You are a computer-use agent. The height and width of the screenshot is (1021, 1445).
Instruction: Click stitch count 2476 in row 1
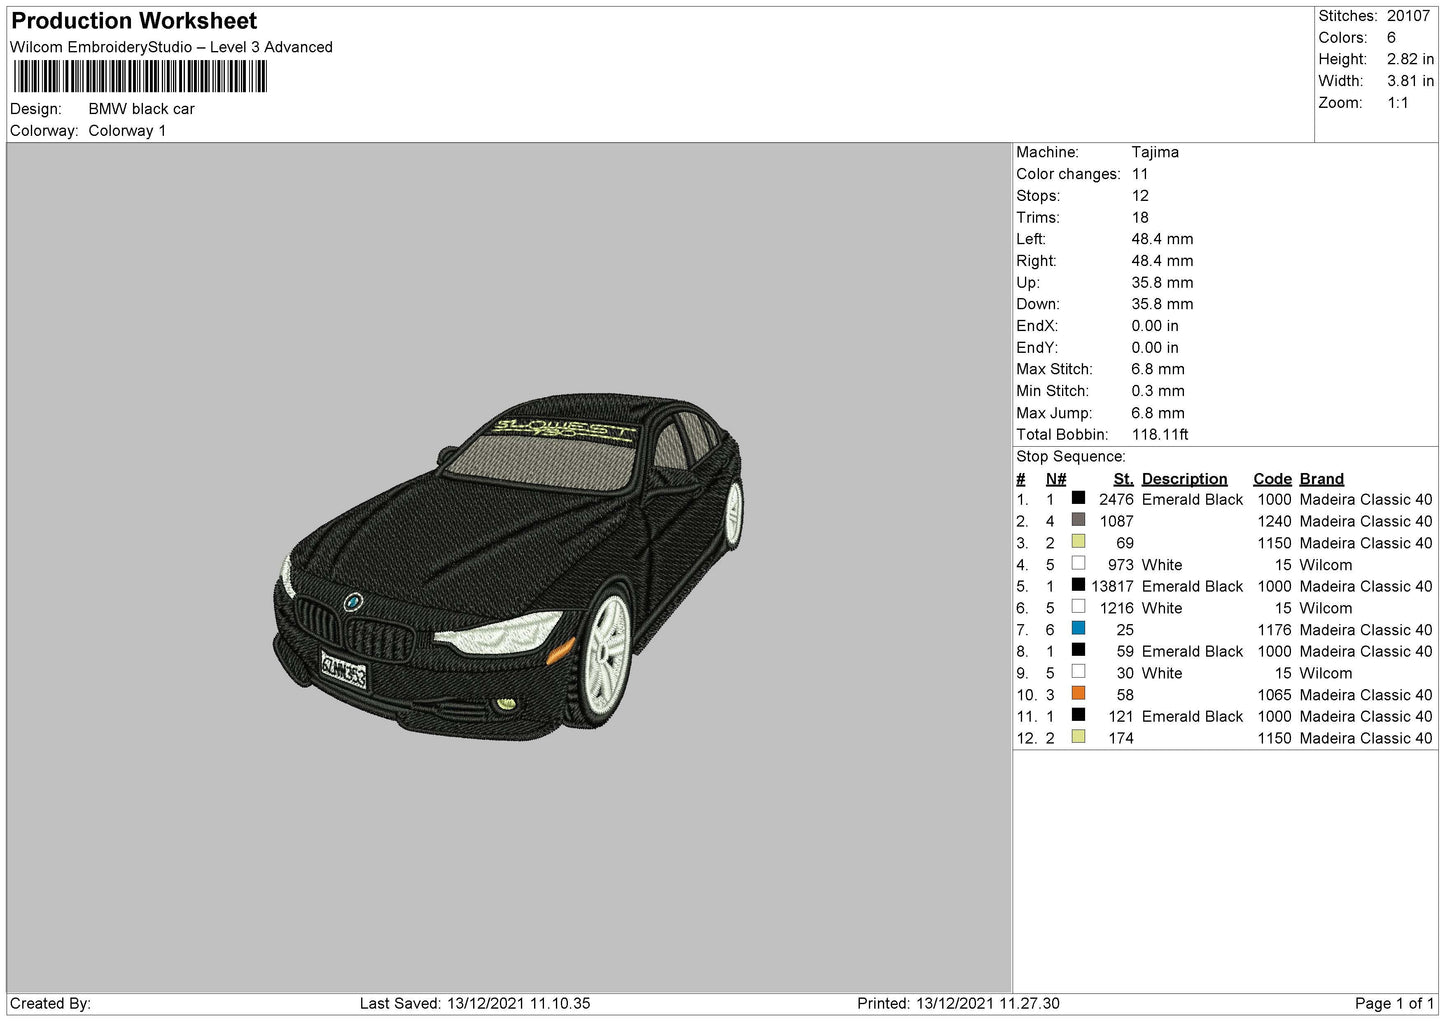(1116, 500)
